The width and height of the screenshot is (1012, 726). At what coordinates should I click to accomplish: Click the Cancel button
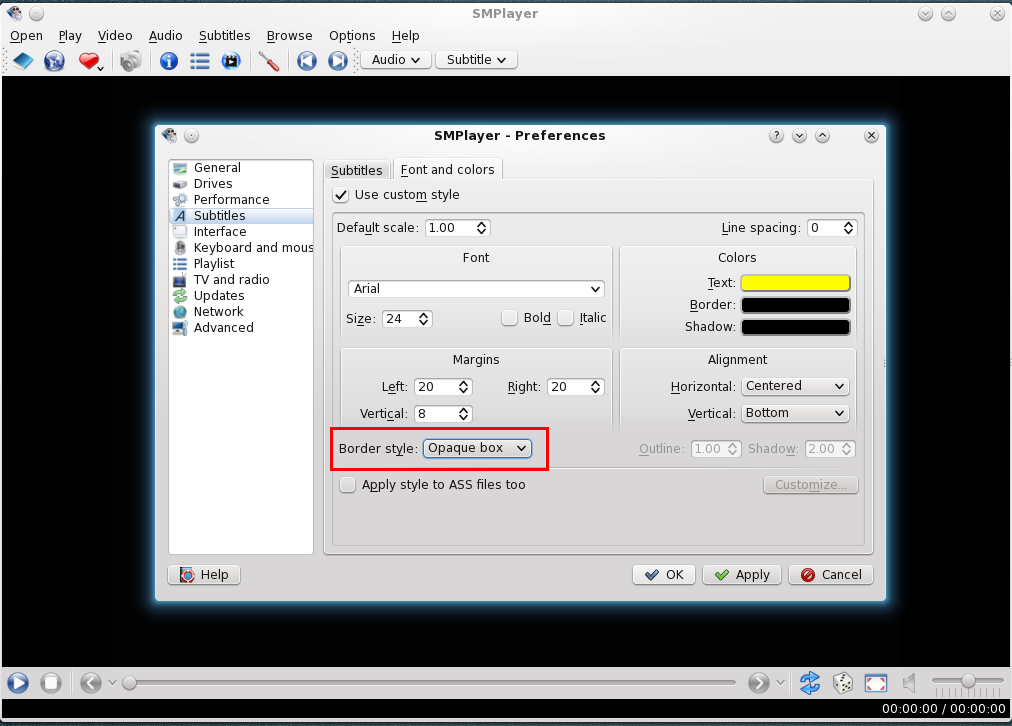click(831, 574)
